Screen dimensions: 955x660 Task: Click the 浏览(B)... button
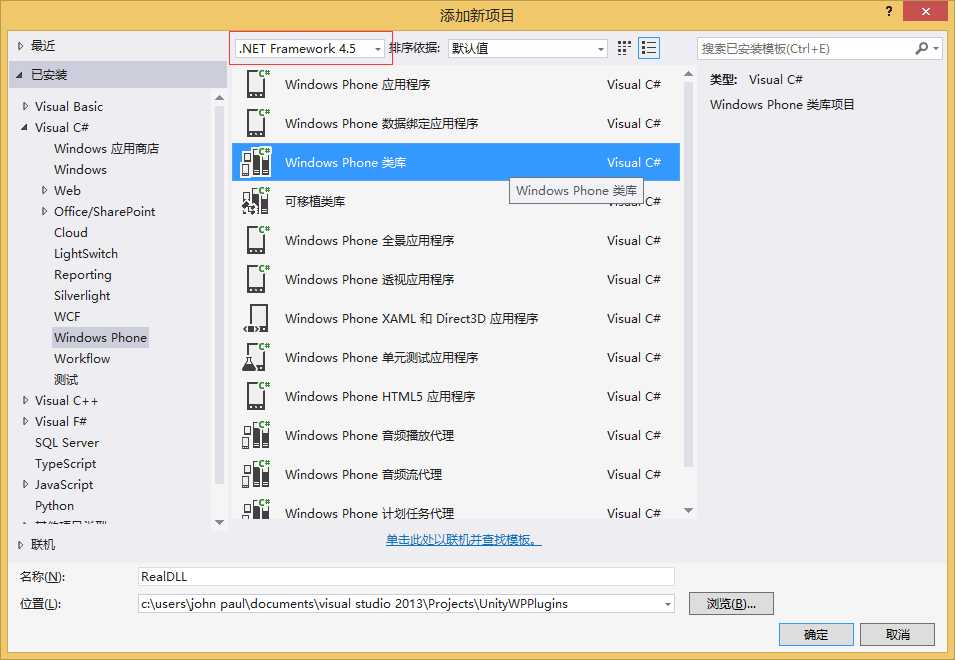coord(731,603)
